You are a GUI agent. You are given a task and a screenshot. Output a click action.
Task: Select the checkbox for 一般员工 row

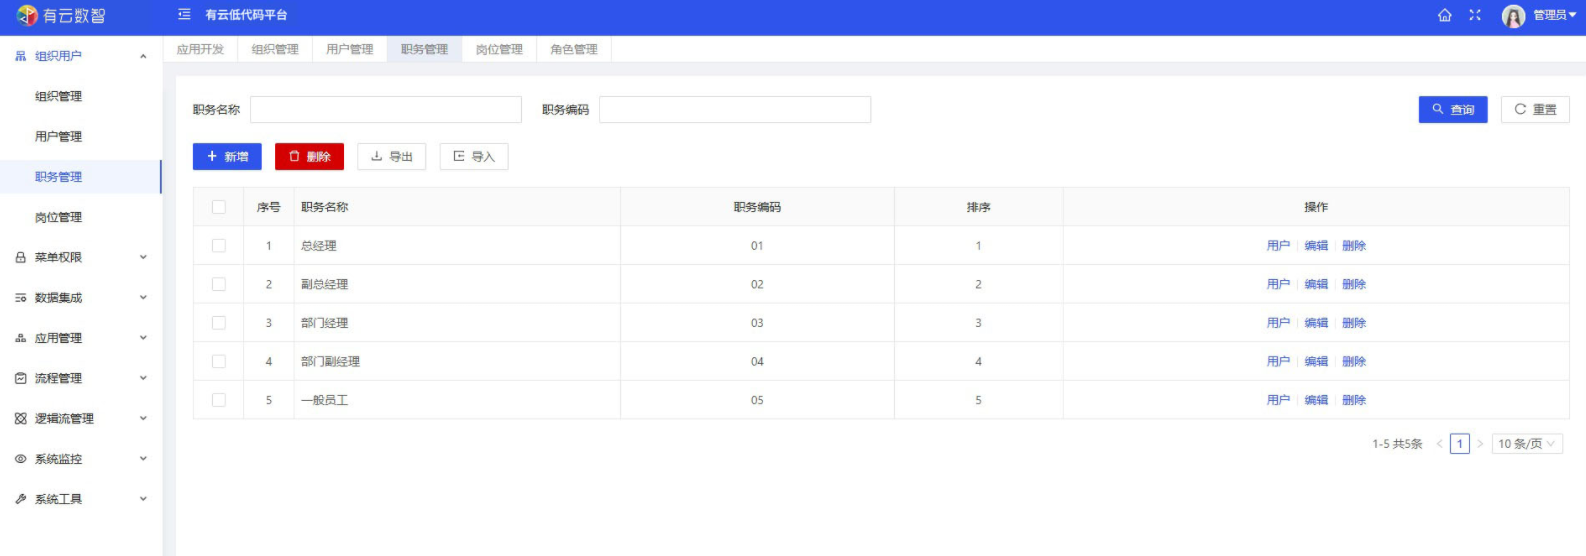pyautogui.click(x=219, y=400)
